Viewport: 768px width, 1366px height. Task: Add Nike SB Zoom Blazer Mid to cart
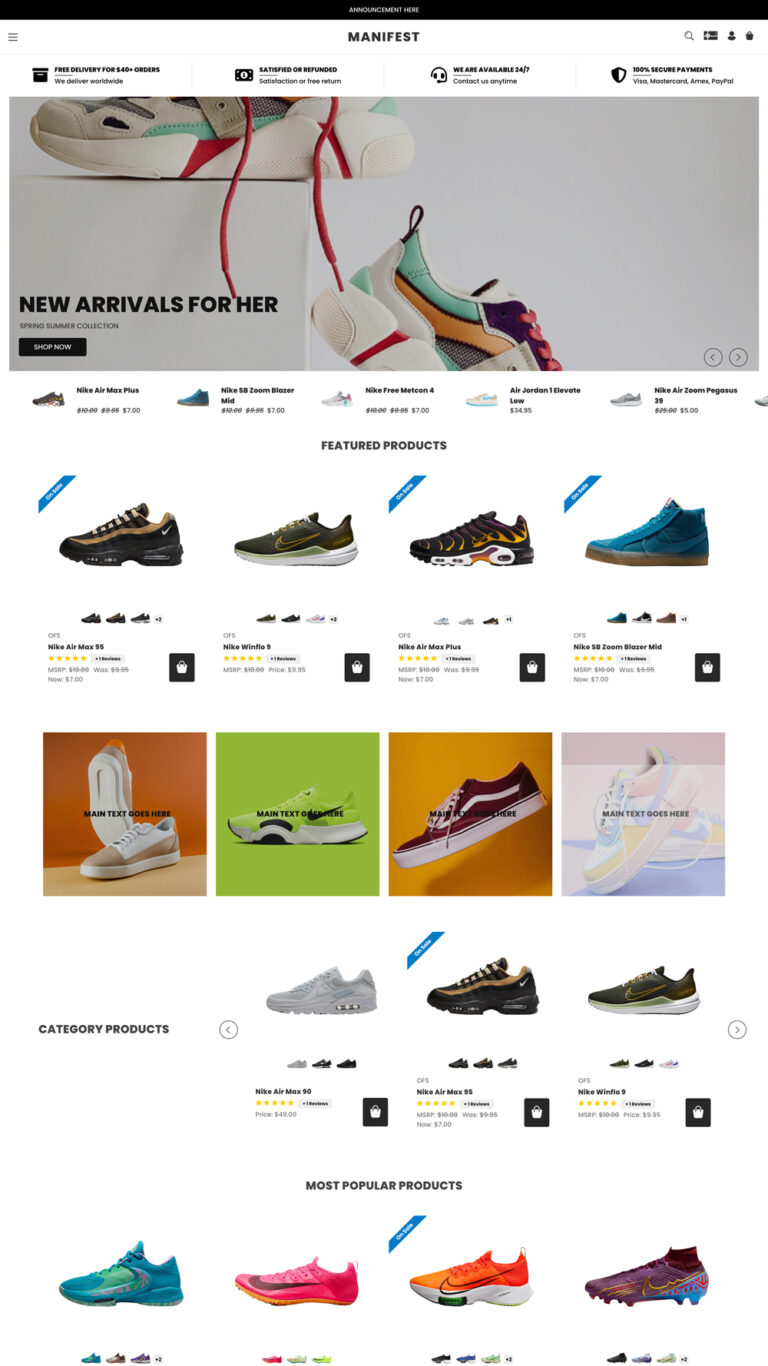pyautogui.click(x=707, y=667)
